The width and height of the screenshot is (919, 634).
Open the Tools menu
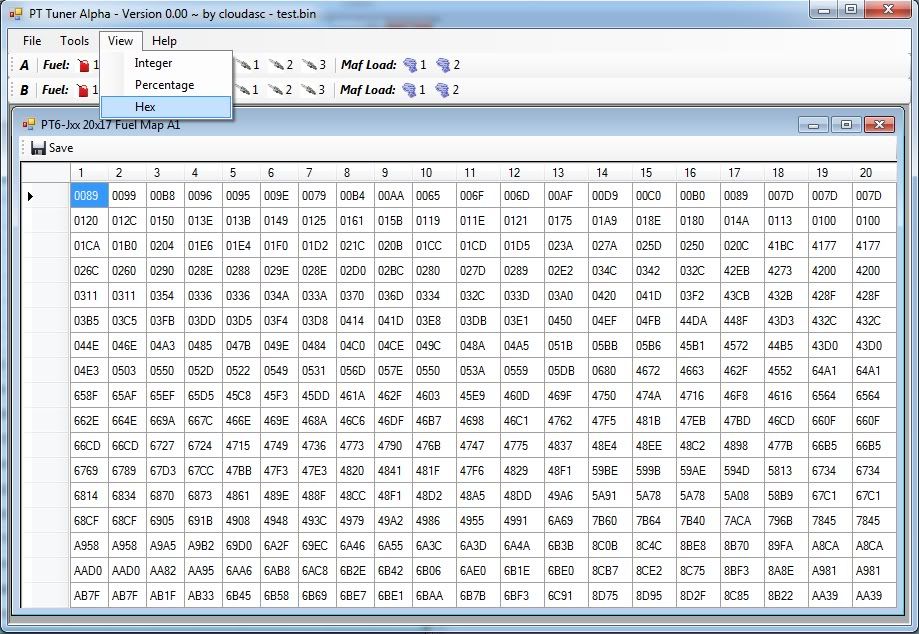(74, 41)
